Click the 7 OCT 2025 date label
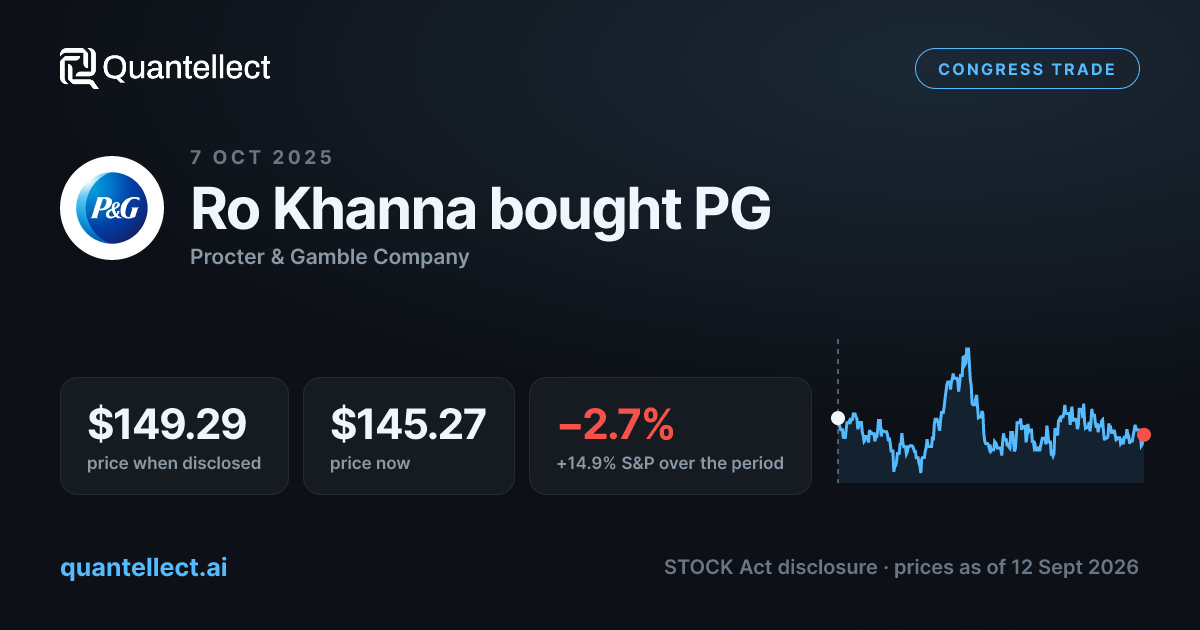1200x630 pixels. [x=261, y=157]
